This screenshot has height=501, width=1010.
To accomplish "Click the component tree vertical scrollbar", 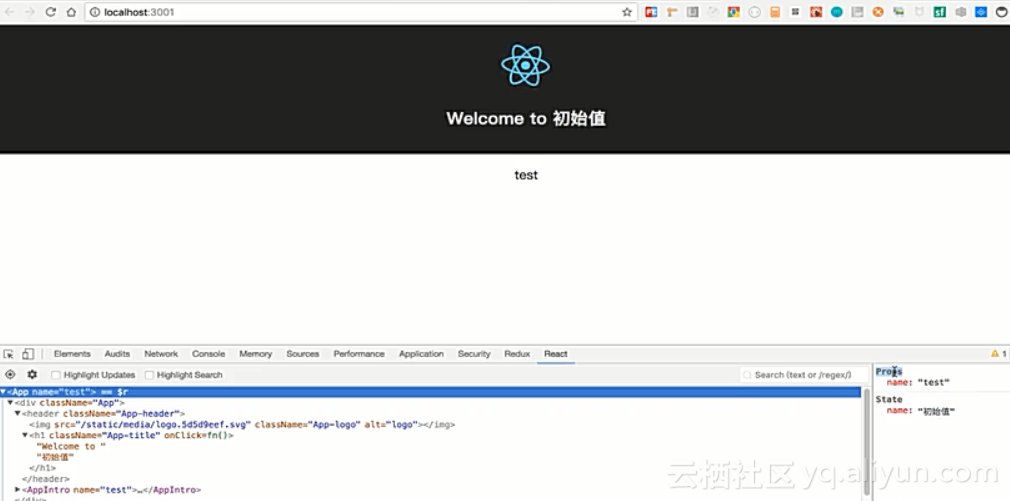I will [866, 444].
